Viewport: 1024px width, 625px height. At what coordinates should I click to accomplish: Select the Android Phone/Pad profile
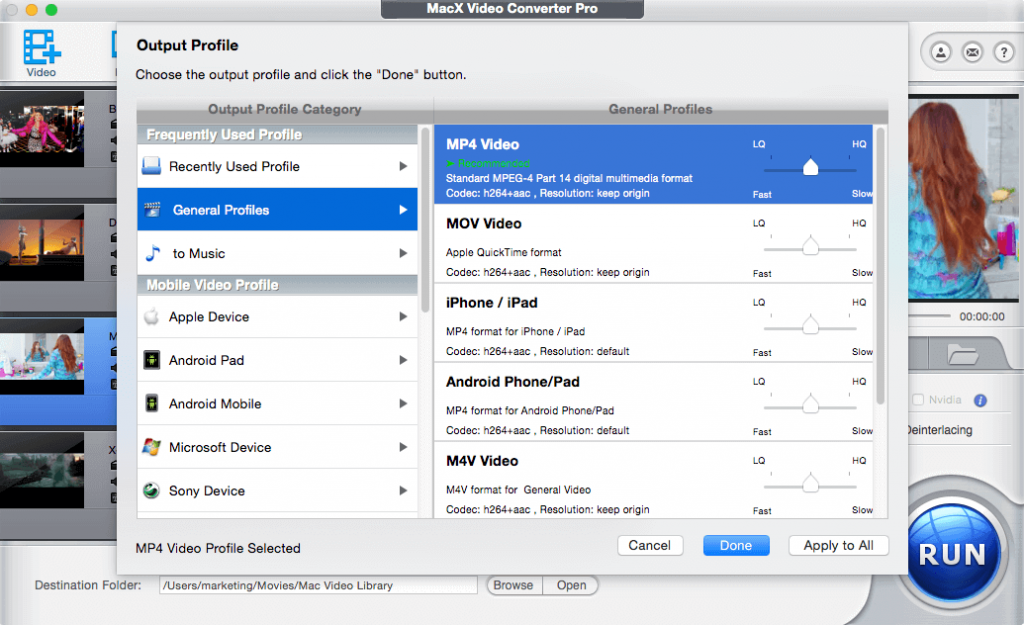tap(653, 402)
